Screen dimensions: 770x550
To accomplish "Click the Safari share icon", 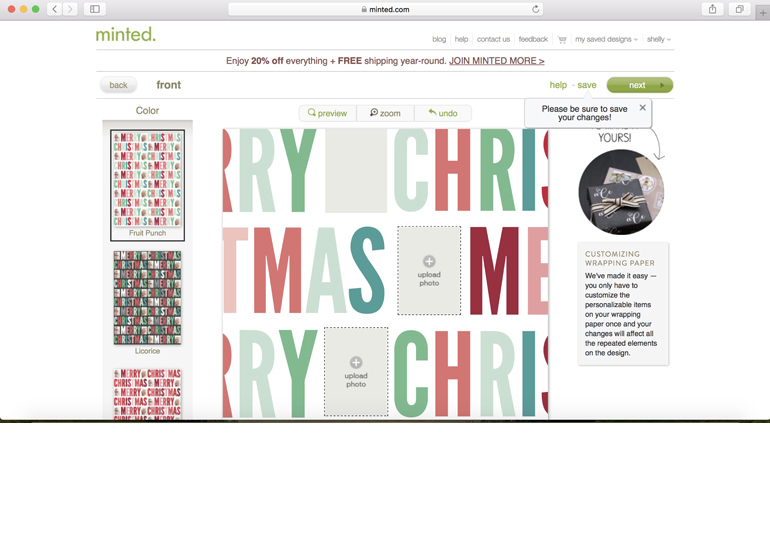I will tap(713, 9).
